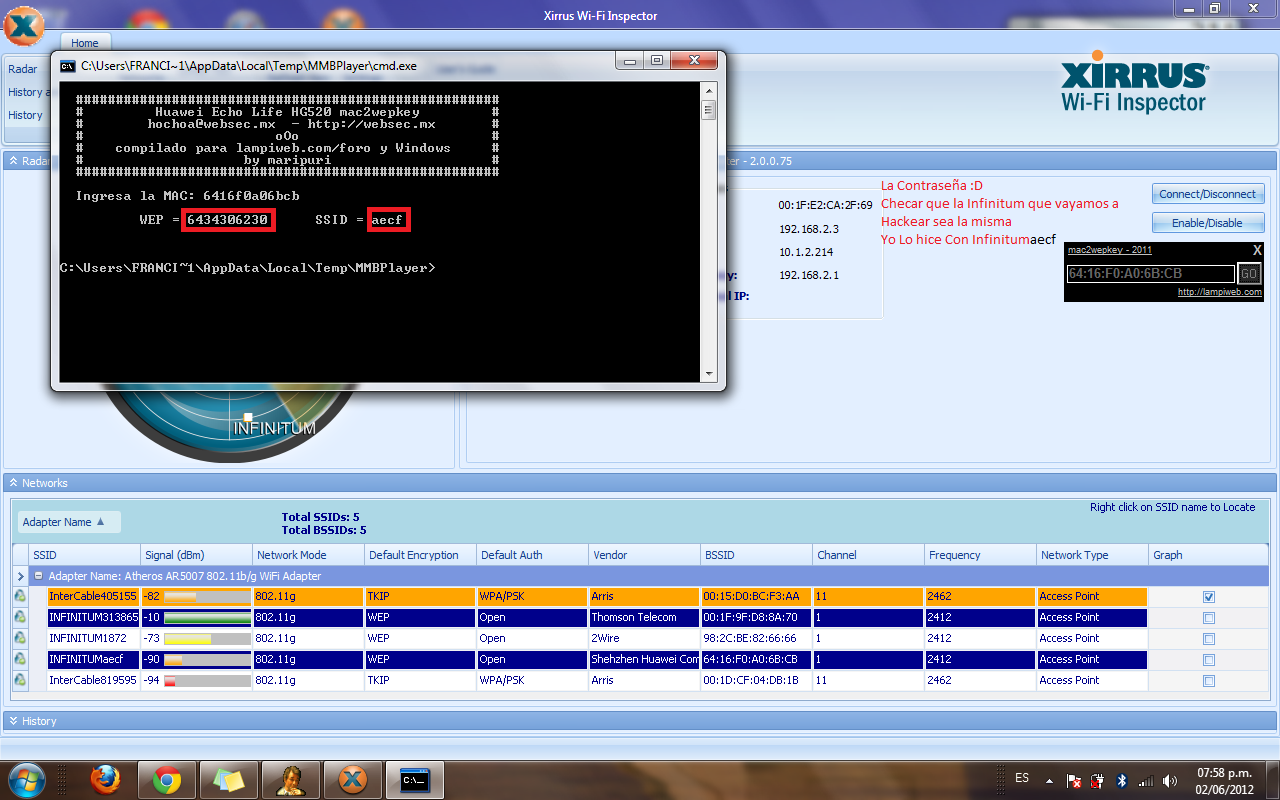1280x800 pixels.
Task: Switch to Xirrus Wi-Fi Inspector taskbar button
Action: pos(352,780)
